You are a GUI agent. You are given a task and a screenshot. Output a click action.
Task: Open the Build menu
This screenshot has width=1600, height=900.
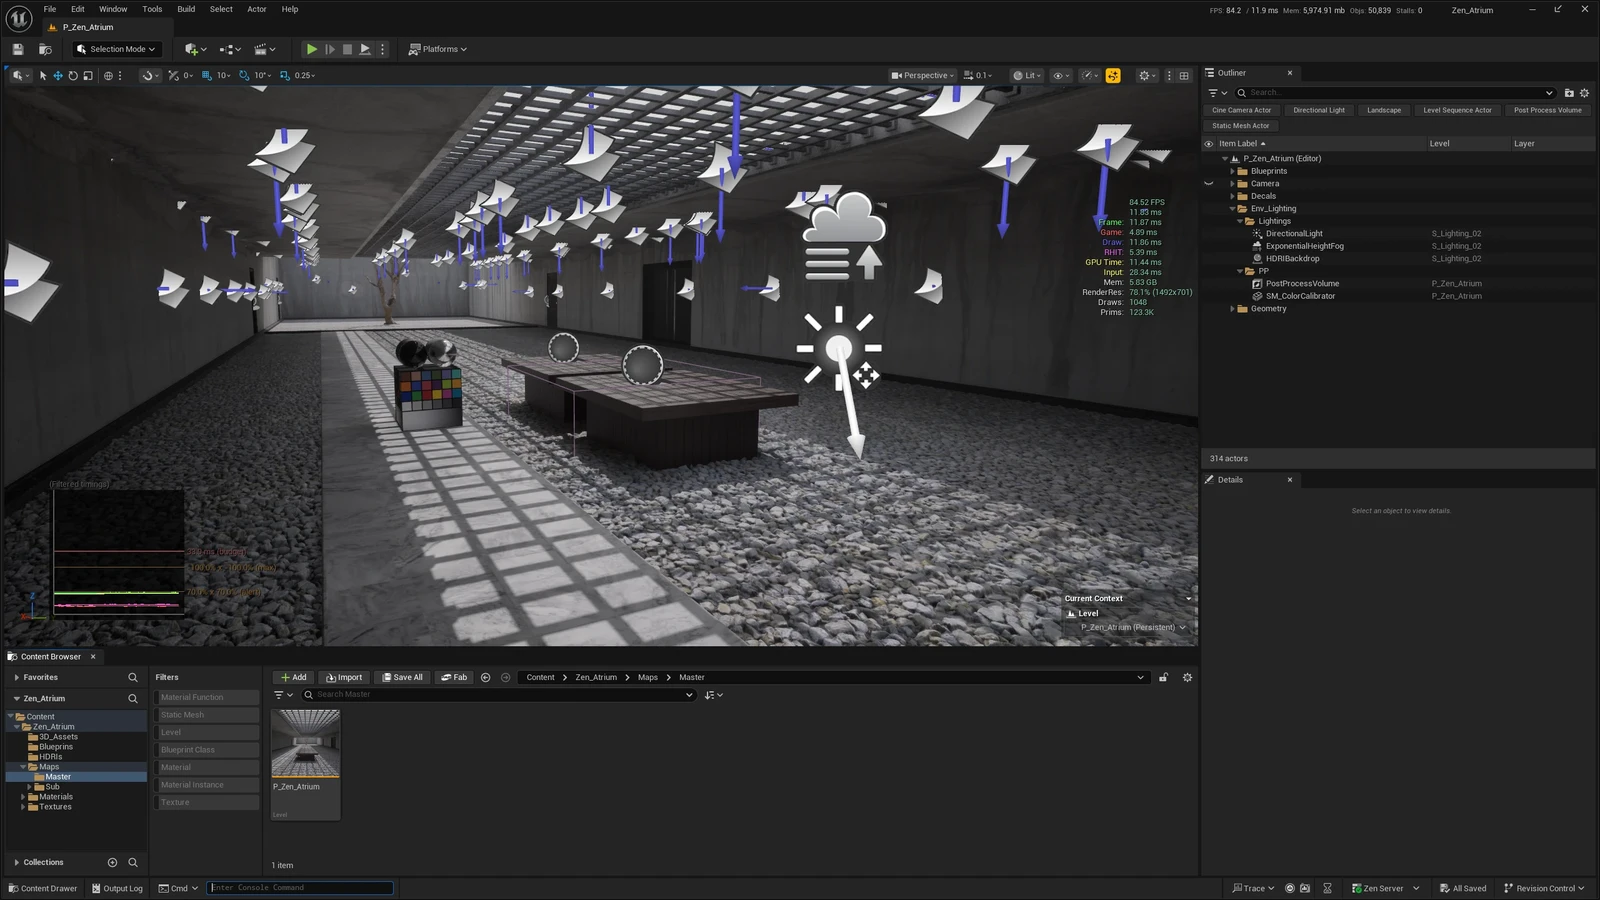coord(186,9)
